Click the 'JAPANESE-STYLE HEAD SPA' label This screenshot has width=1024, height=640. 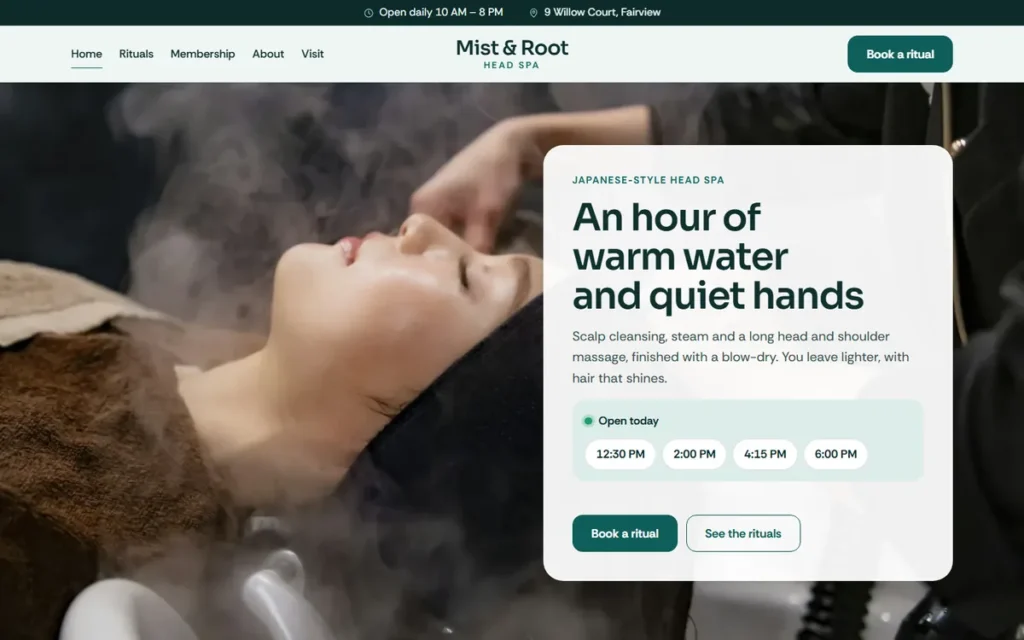click(x=648, y=180)
